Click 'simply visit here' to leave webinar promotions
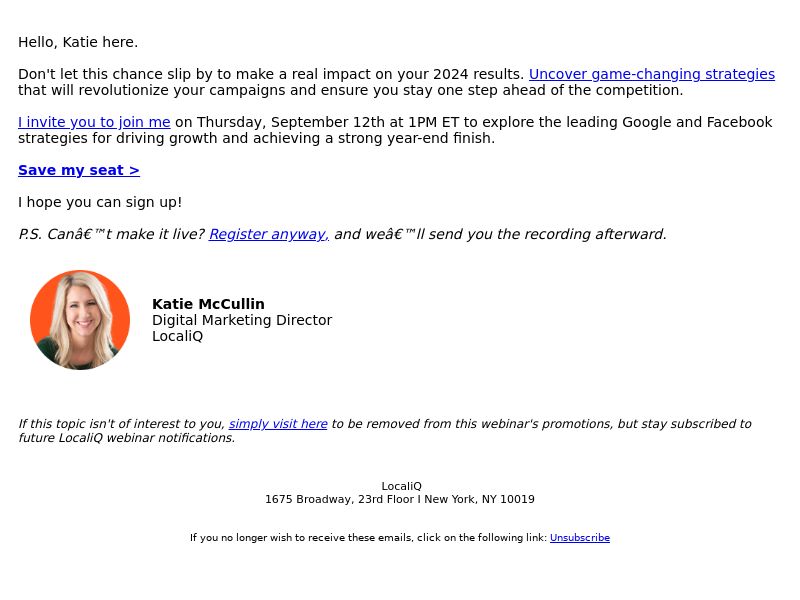Image resolution: width=800 pixels, height=600 pixels. click(x=278, y=424)
